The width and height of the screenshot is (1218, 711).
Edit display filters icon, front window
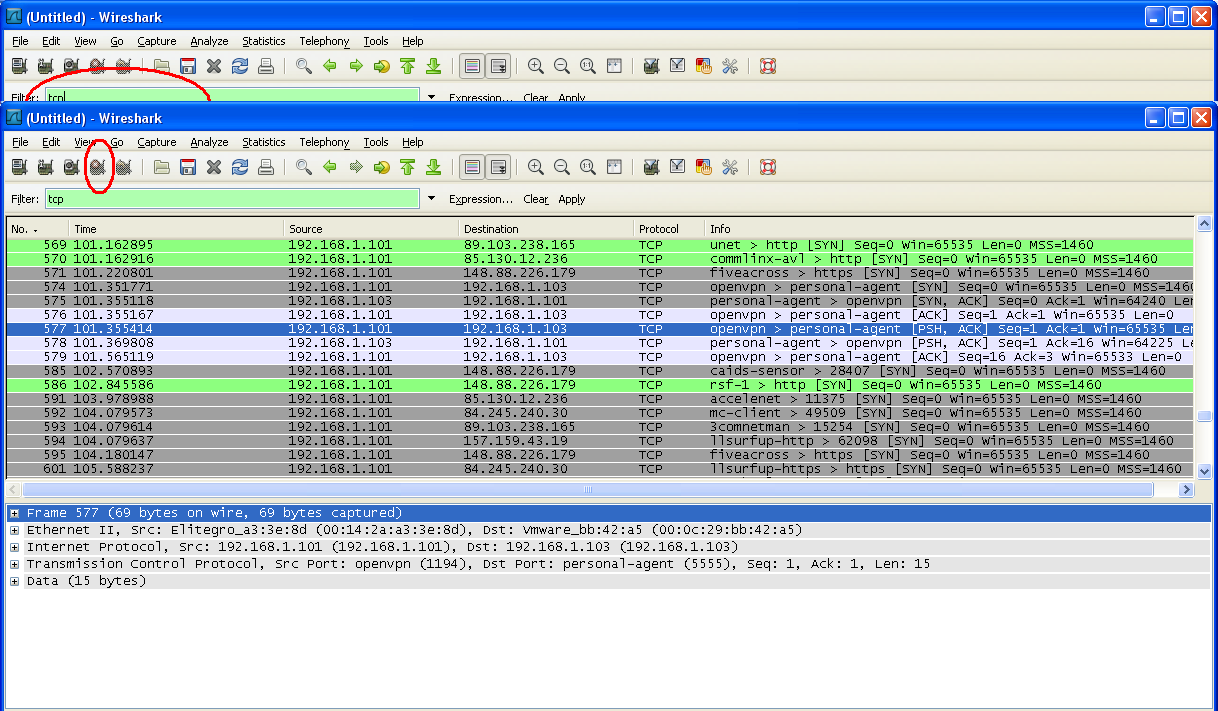pos(678,167)
